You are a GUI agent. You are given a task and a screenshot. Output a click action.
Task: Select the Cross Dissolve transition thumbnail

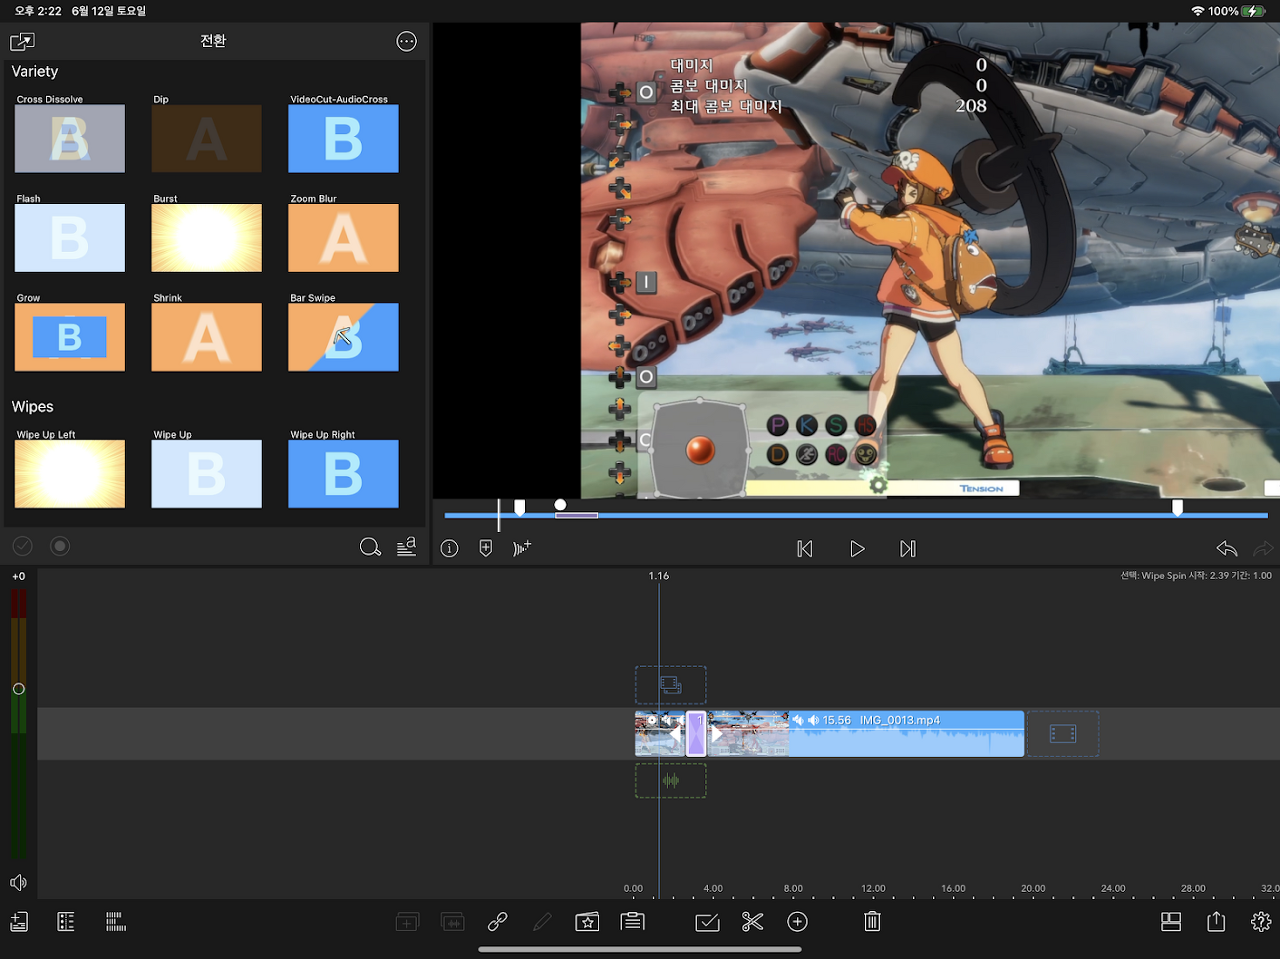(70, 139)
